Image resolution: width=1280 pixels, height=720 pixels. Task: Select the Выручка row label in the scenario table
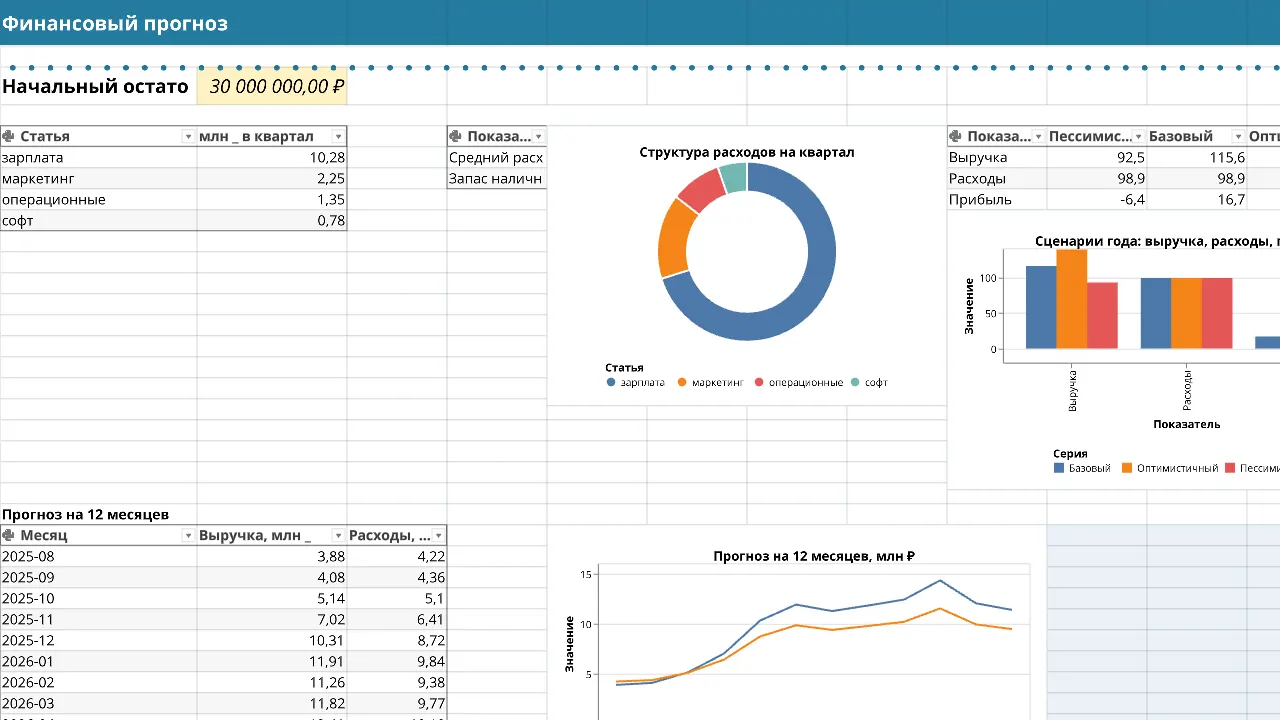click(x=997, y=158)
